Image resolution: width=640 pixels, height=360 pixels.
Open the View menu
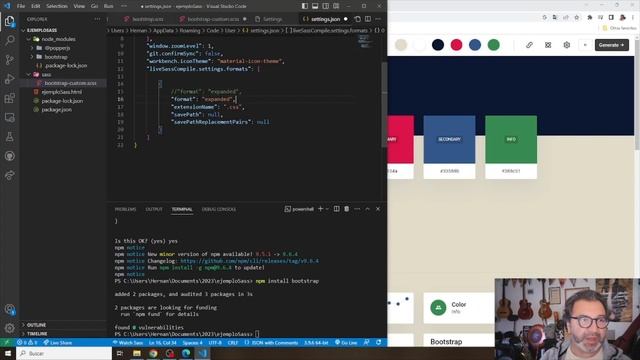pyautogui.click(x=79, y=6)
